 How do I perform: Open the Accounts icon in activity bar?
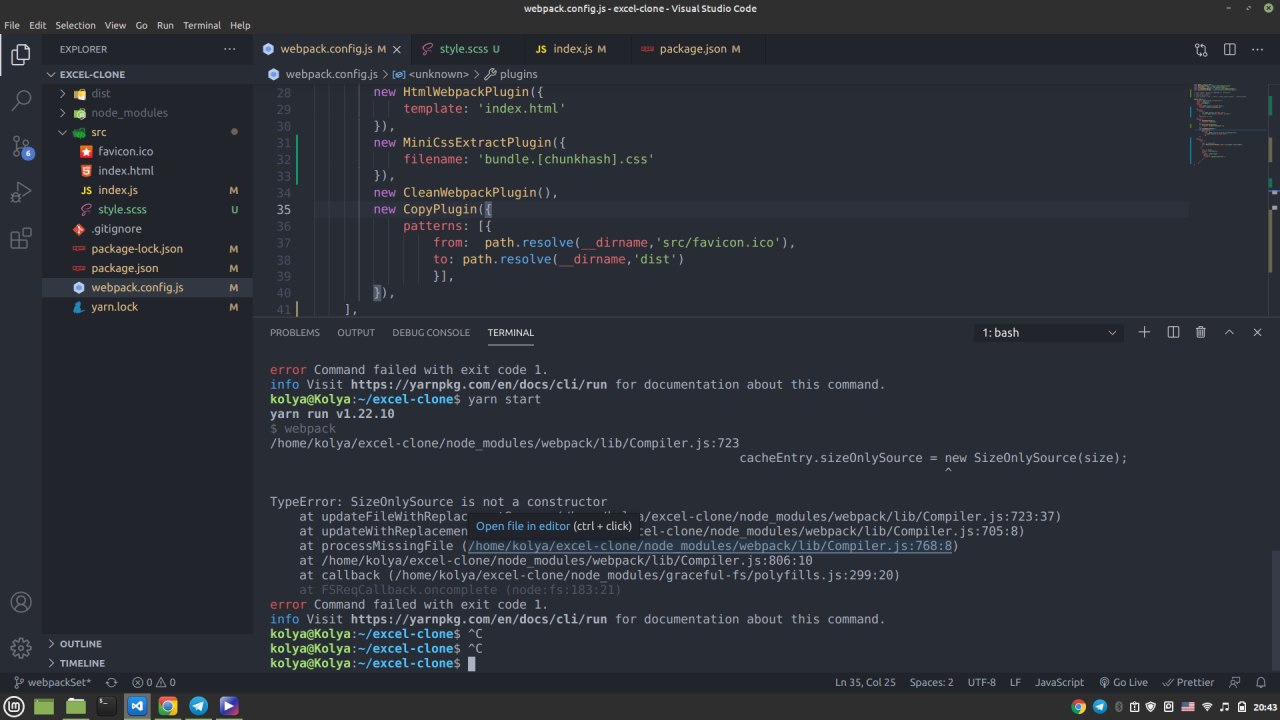click(x=21, y=603)
